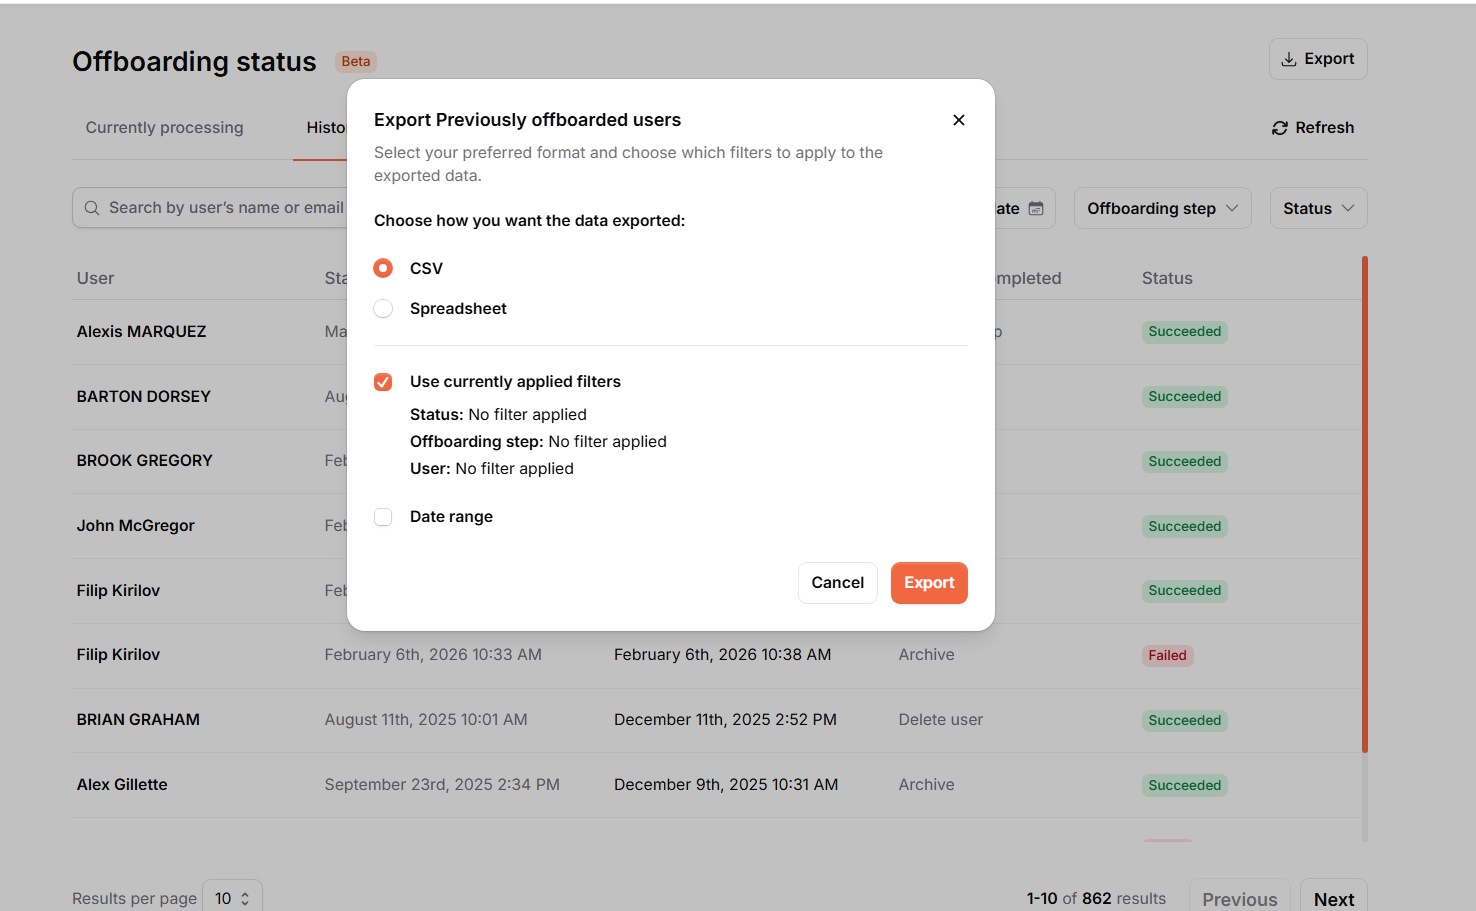Click the table vertical scrollbar
The image size is (1476, 911).
[1364, 503]
